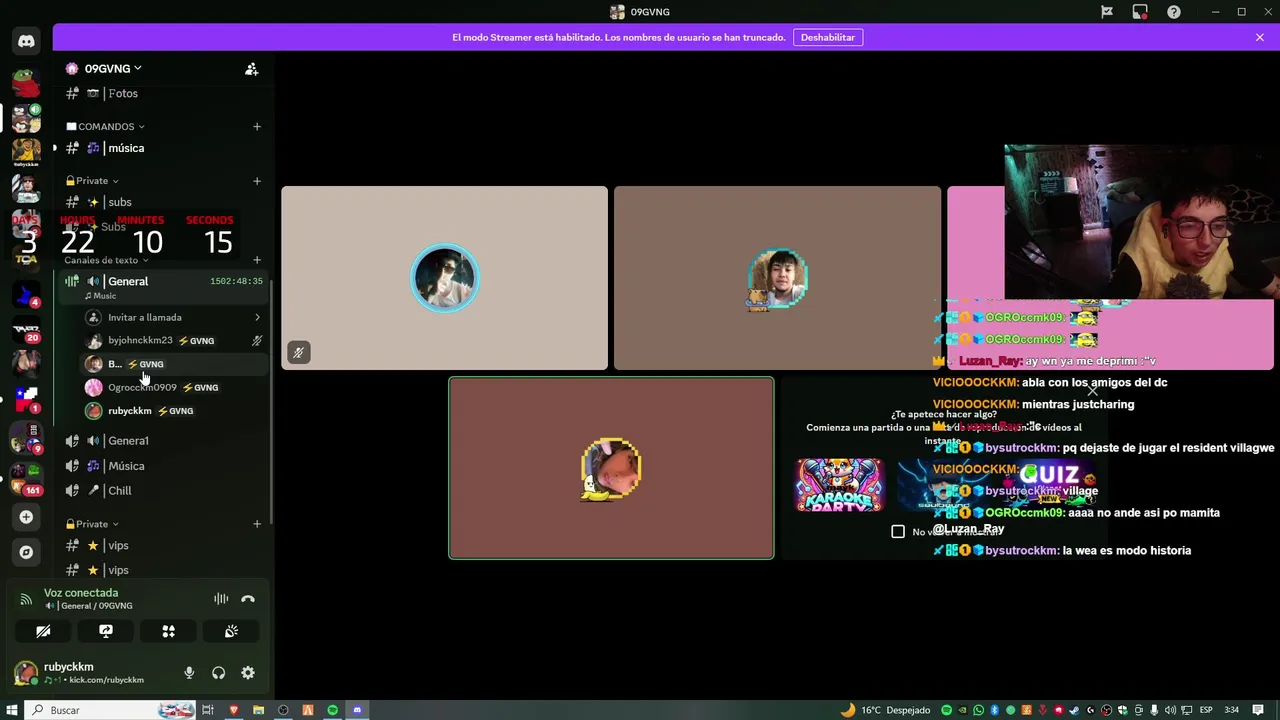The width and height of the screenshot is (1280, 720).
Task: Open the Pepe frog server icon
Action: 26,82
